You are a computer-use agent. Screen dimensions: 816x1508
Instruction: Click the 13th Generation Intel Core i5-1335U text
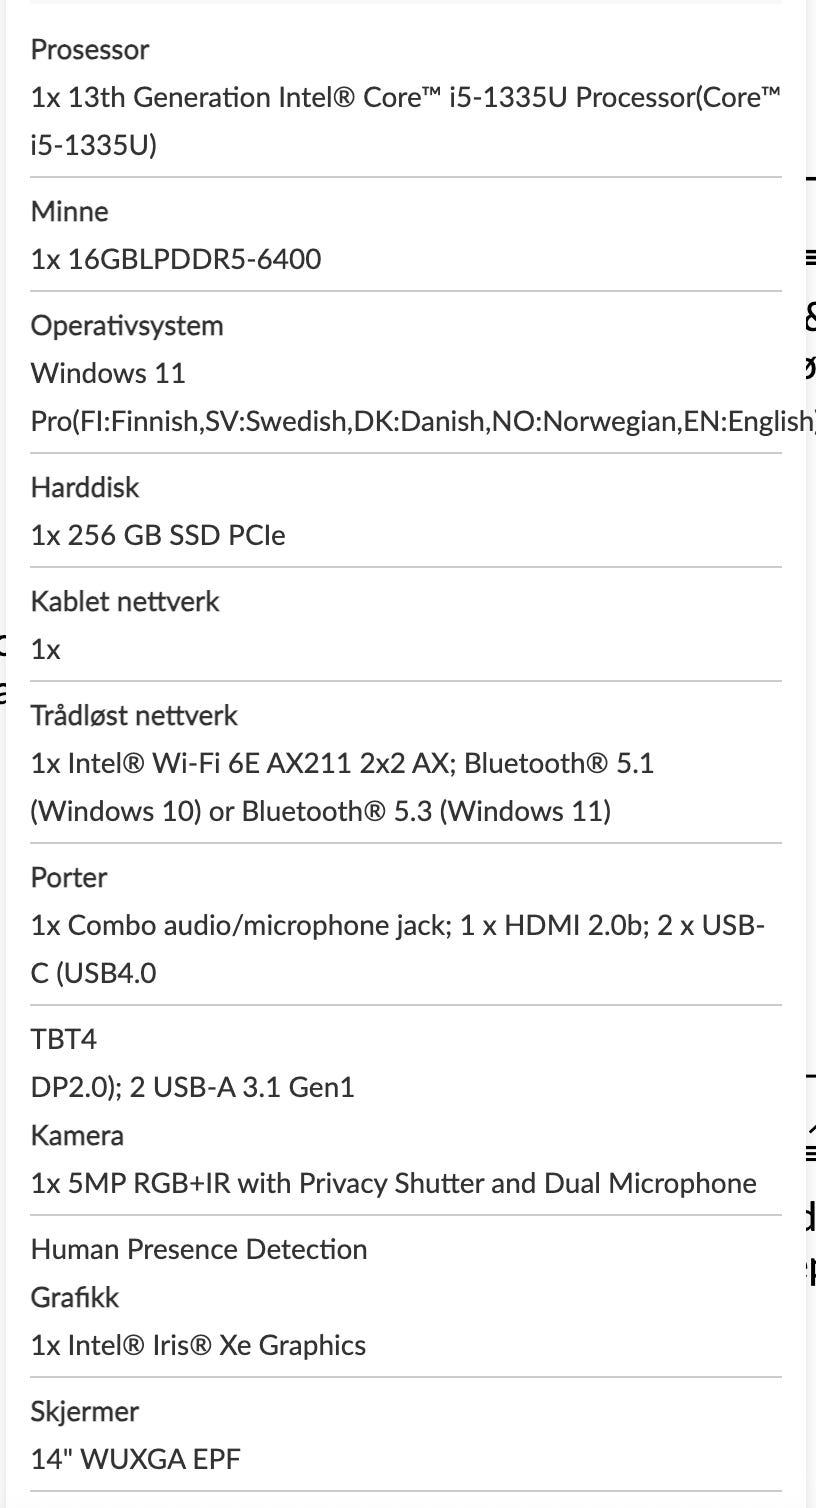click(x=406, y=122)
